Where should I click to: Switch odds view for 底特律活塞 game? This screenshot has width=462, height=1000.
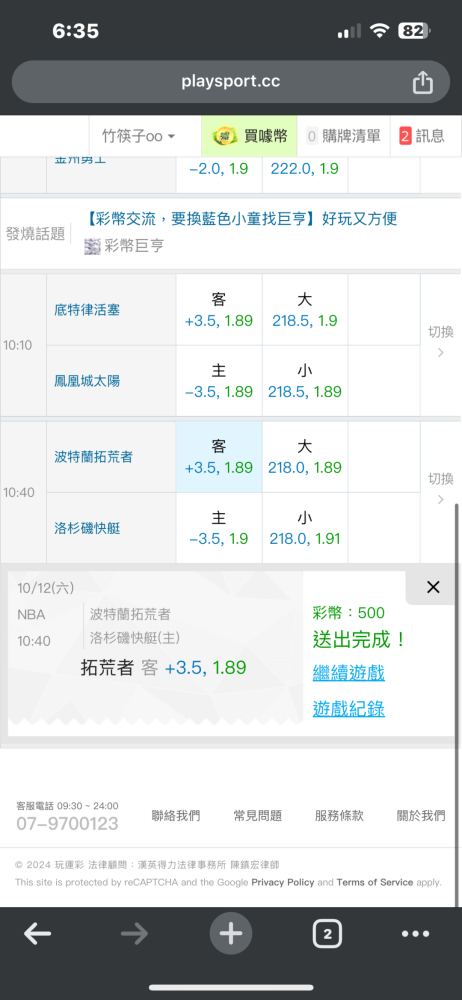(x=440, y=342)
